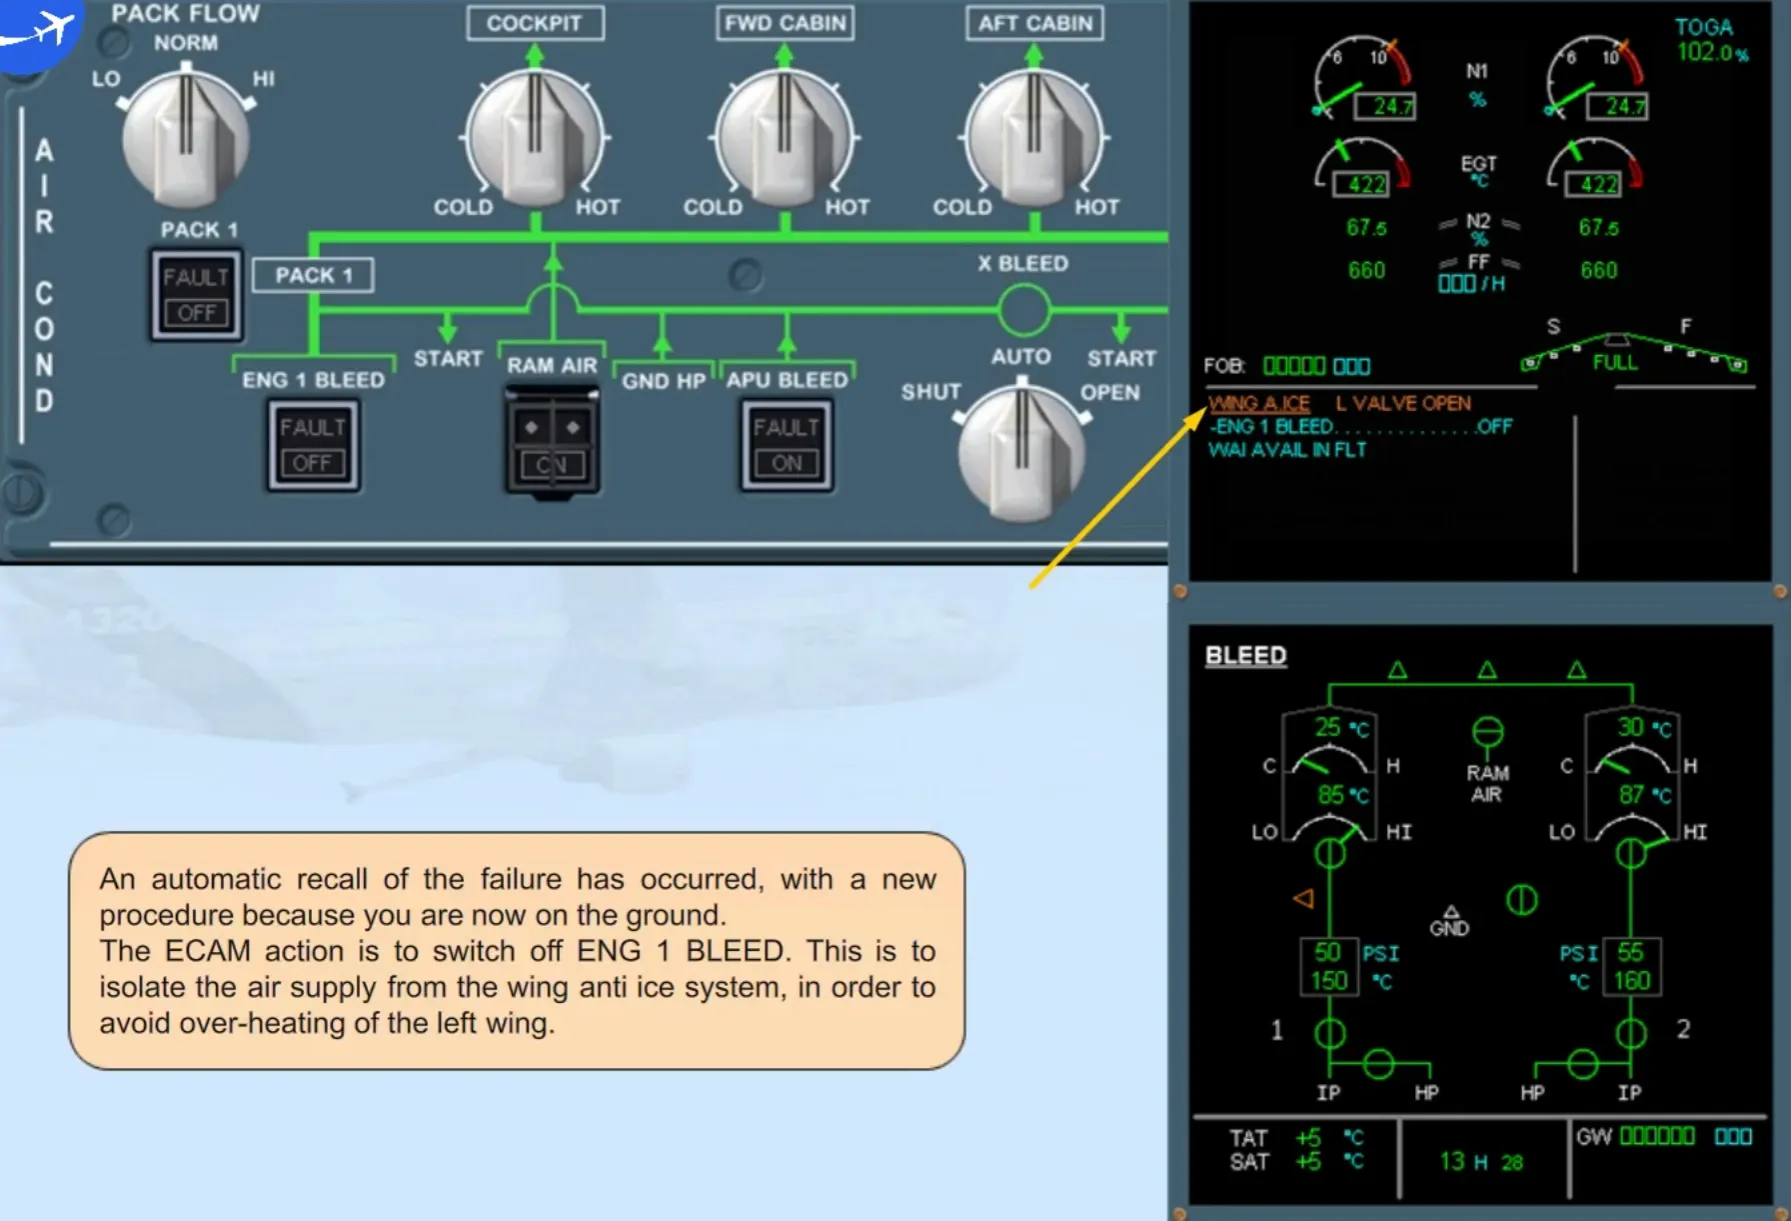This screenshot has width=1791, height=1221.
Task: Switch off the ENG 1 BLEED pushbutton
Action: (x=313, y=445)
